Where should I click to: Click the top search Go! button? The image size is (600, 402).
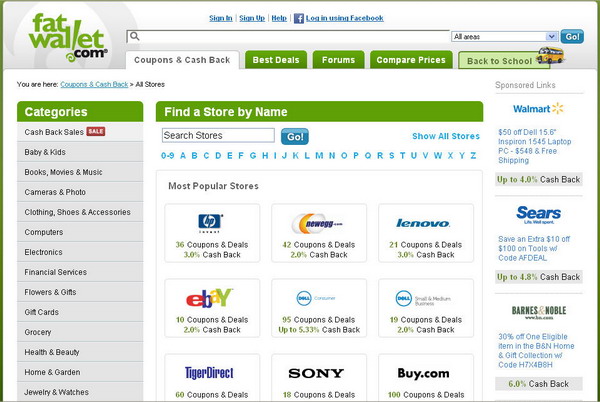(572, 37)
